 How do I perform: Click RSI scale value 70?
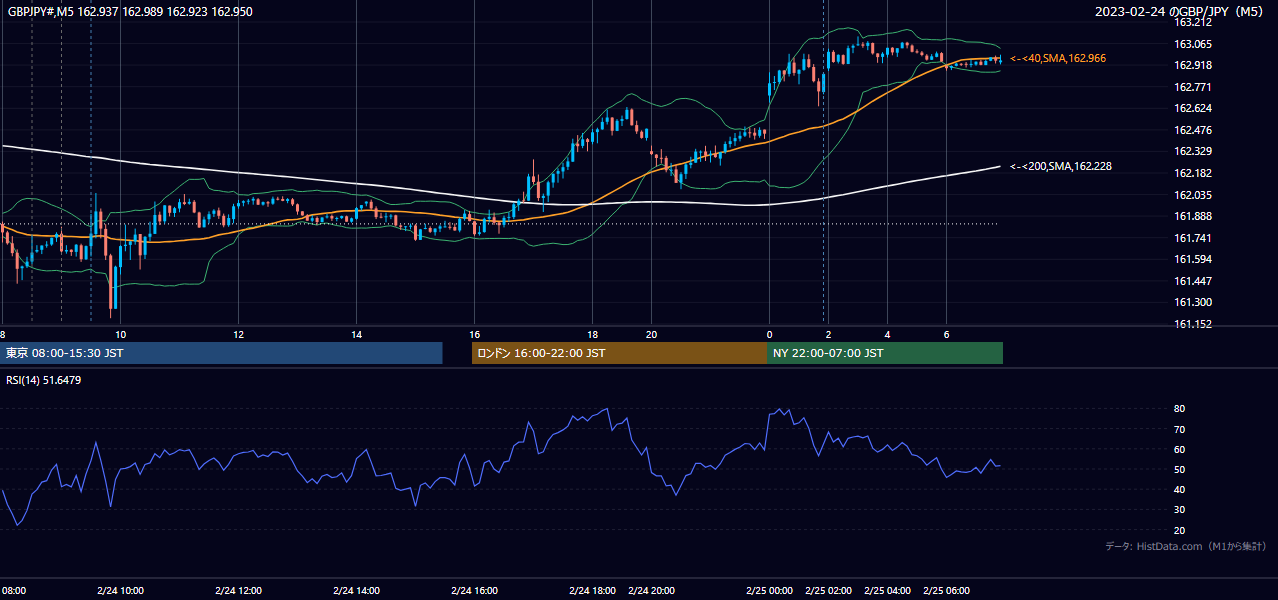pyautogui.click(x=1179, y=430)
